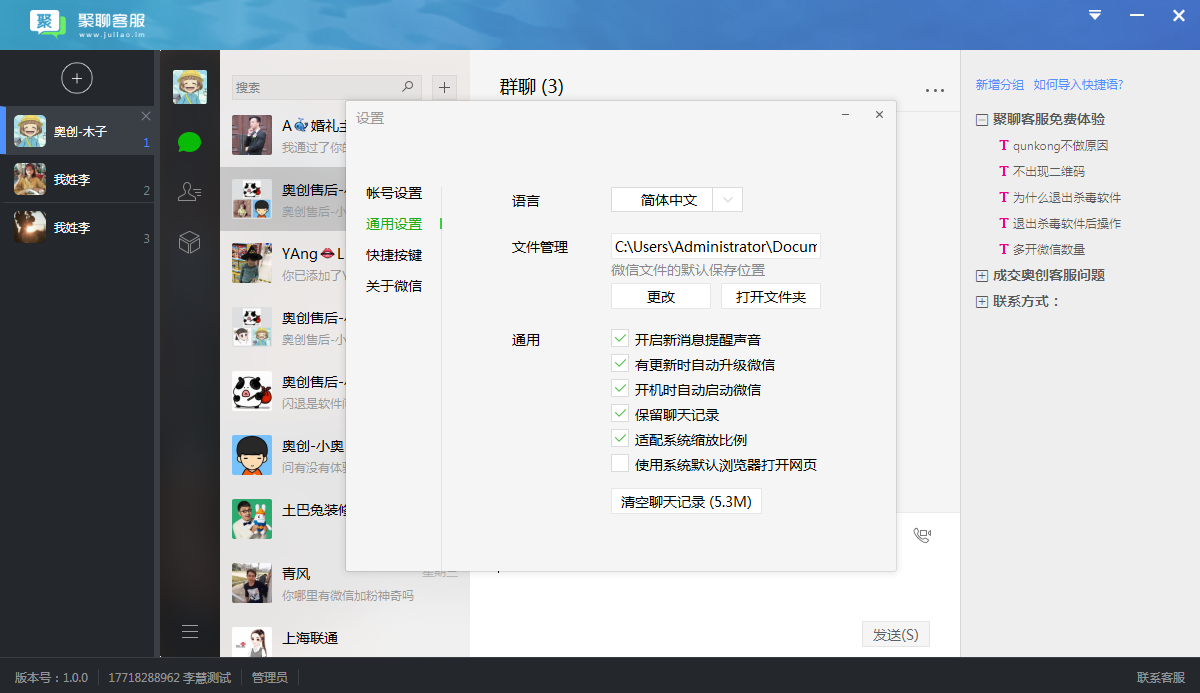Open the 如何导入快捷语? link
Image resolution: width=1200 pixels, height=693 pixels.
(1079, 85)
